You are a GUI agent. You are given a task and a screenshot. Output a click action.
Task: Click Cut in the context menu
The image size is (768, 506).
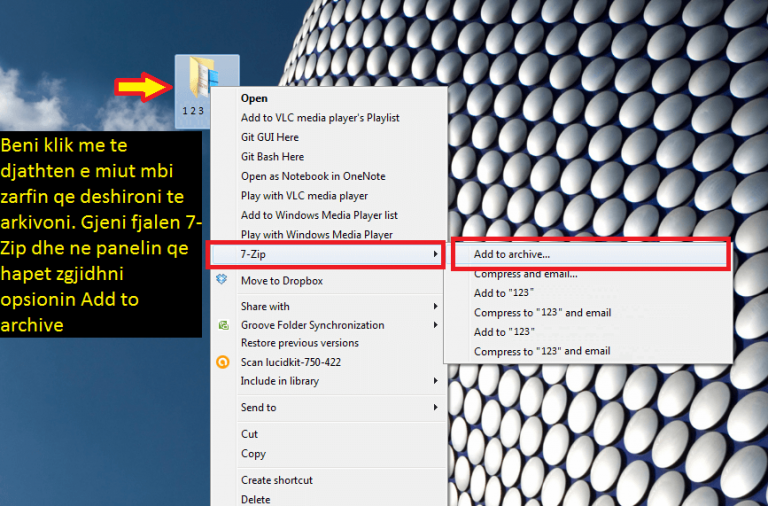tap(249, 434)
